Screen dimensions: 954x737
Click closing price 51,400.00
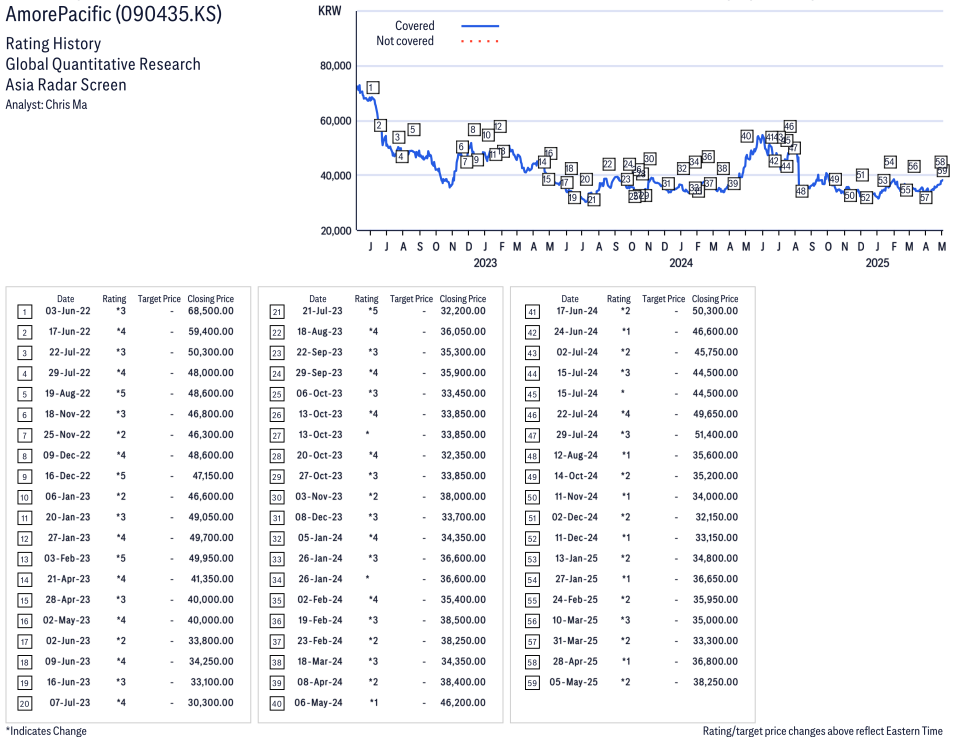point(716,435)
